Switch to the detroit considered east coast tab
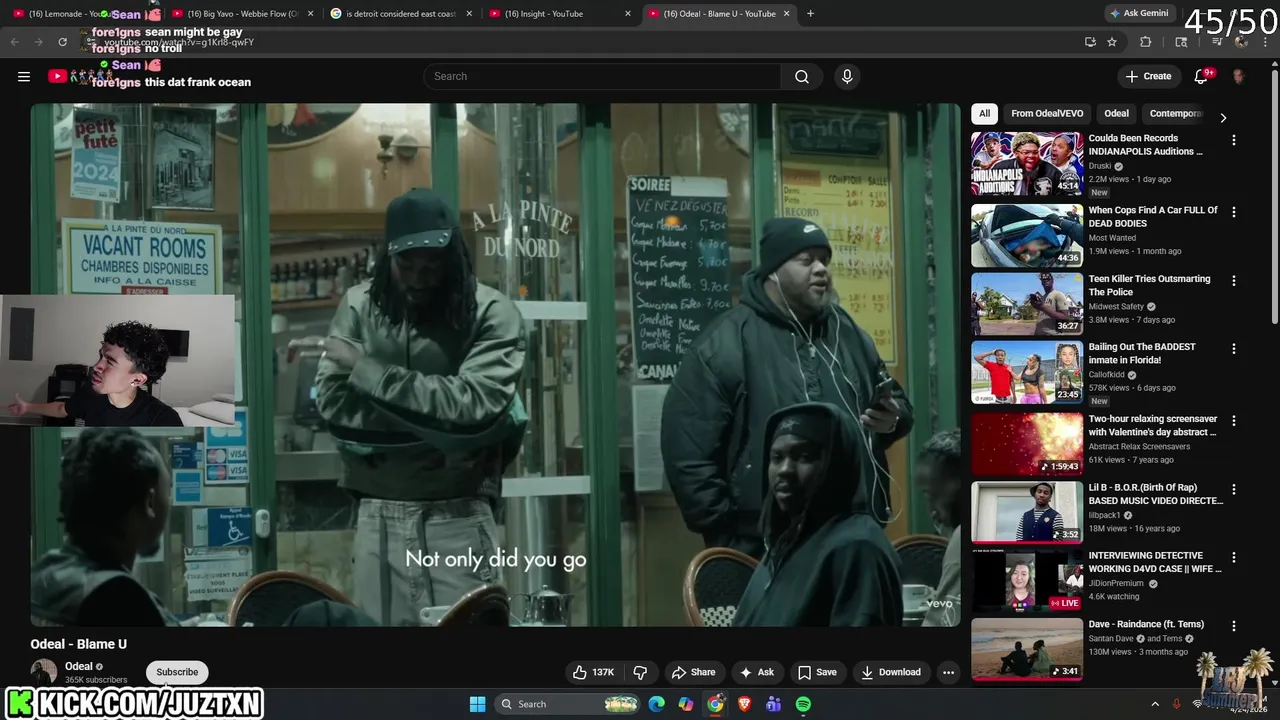This screenshot has height=720, width=1280. pyautogui.click(x=400, y=14)
